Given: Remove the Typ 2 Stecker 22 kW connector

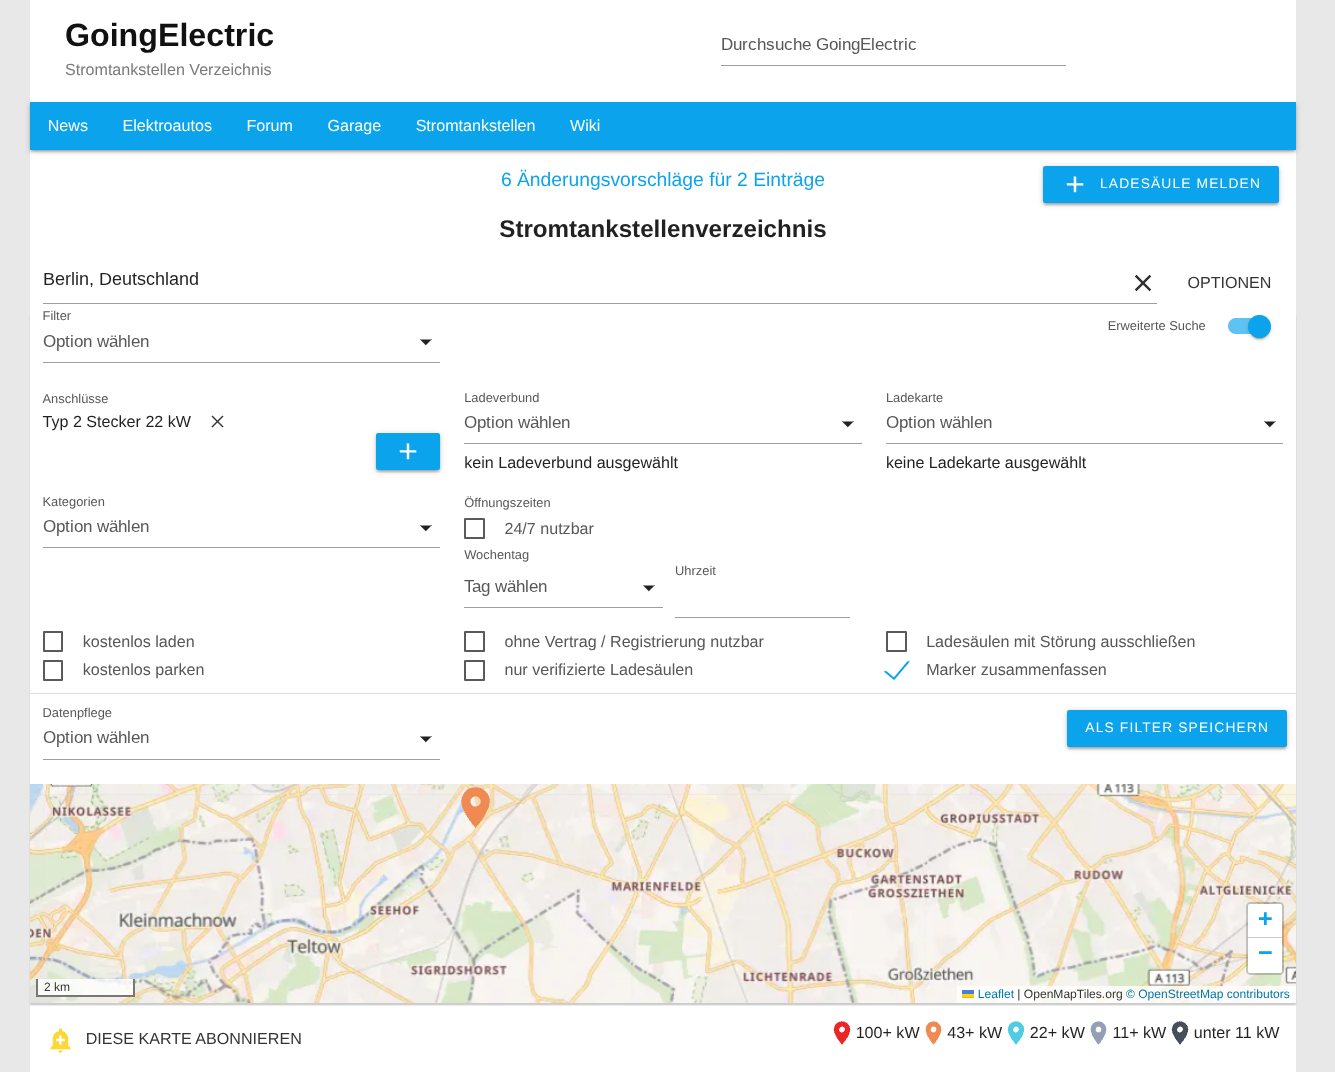Looking at the screenshot, I should pyautogui.click(x=217, y=422).
